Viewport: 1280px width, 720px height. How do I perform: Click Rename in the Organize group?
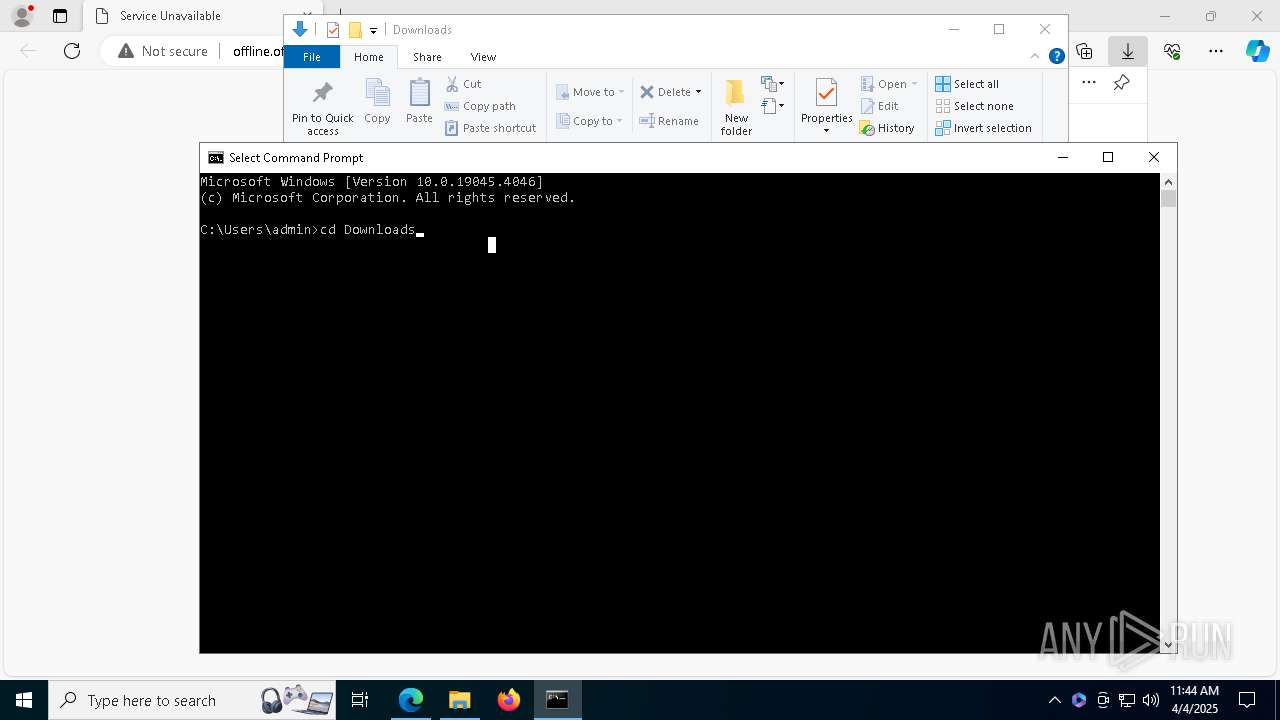pos(669,121)
